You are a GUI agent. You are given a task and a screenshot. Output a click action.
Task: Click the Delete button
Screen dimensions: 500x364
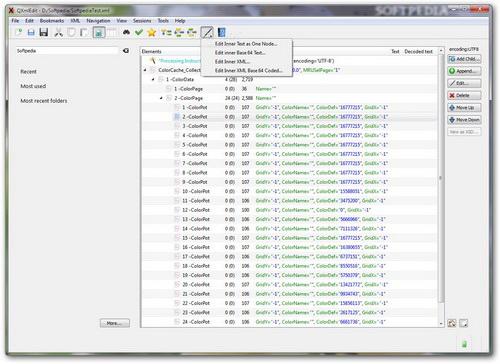tap(464, 95)
